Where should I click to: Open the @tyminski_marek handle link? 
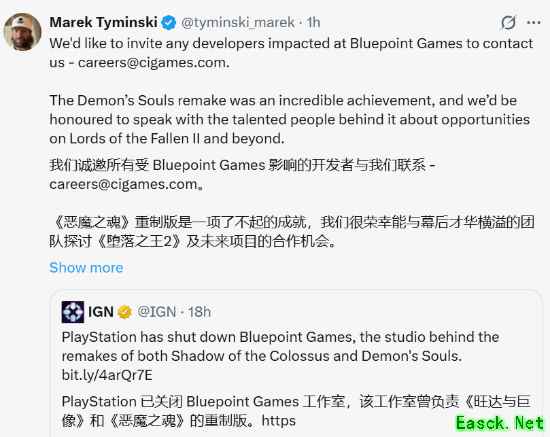tap(238, 23)
